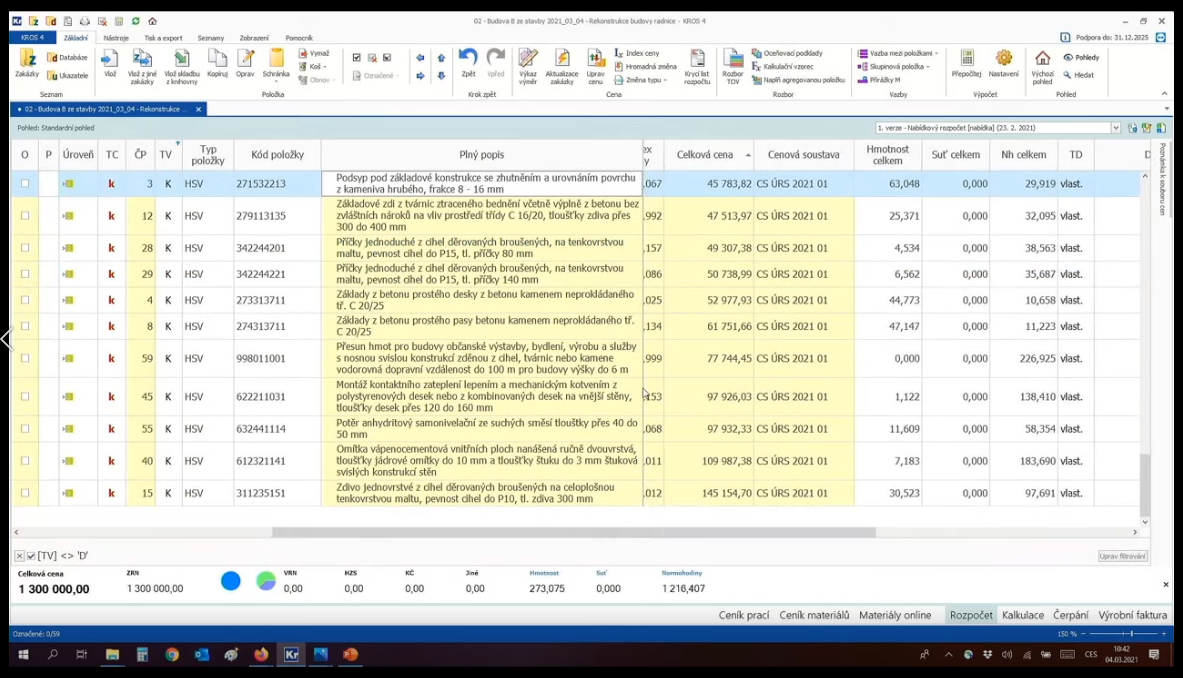Open the Pomocník ribbon tab
Screen dimensions: 1183x678
[299, 38]
